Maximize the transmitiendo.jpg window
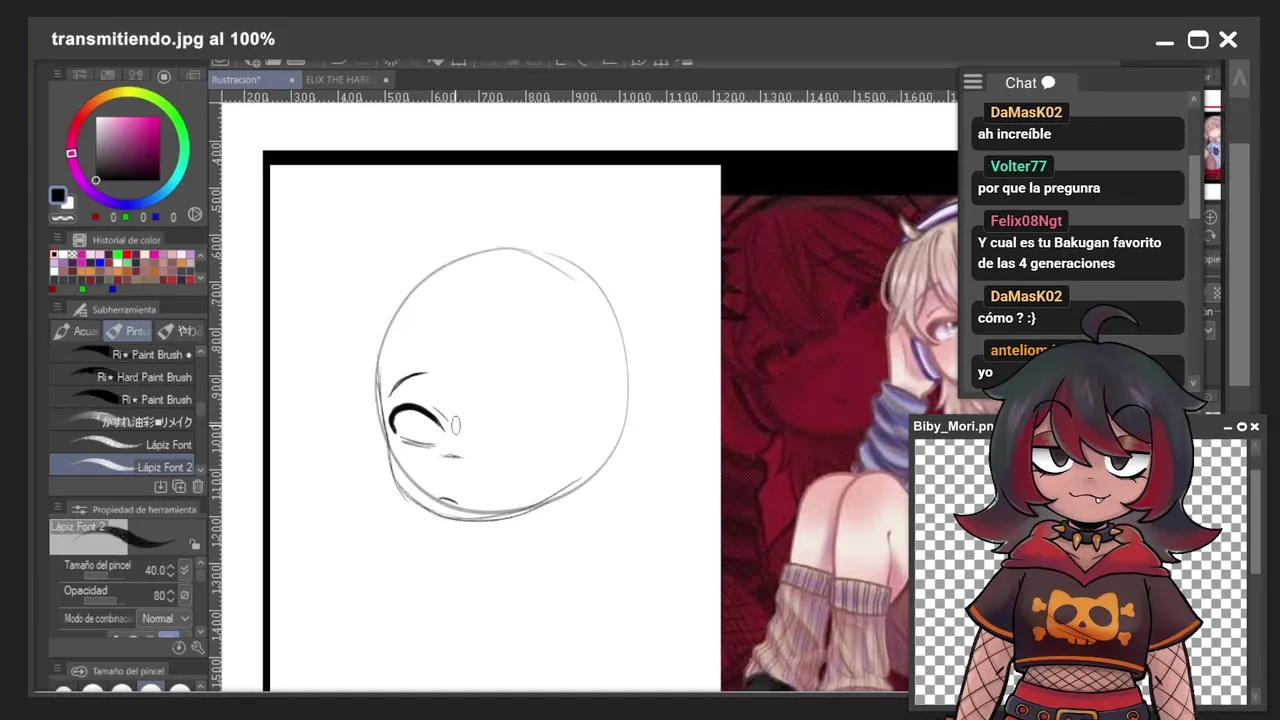This screenshot has height=720, width=1280. pyautogui.click(x=1197, y=40)
